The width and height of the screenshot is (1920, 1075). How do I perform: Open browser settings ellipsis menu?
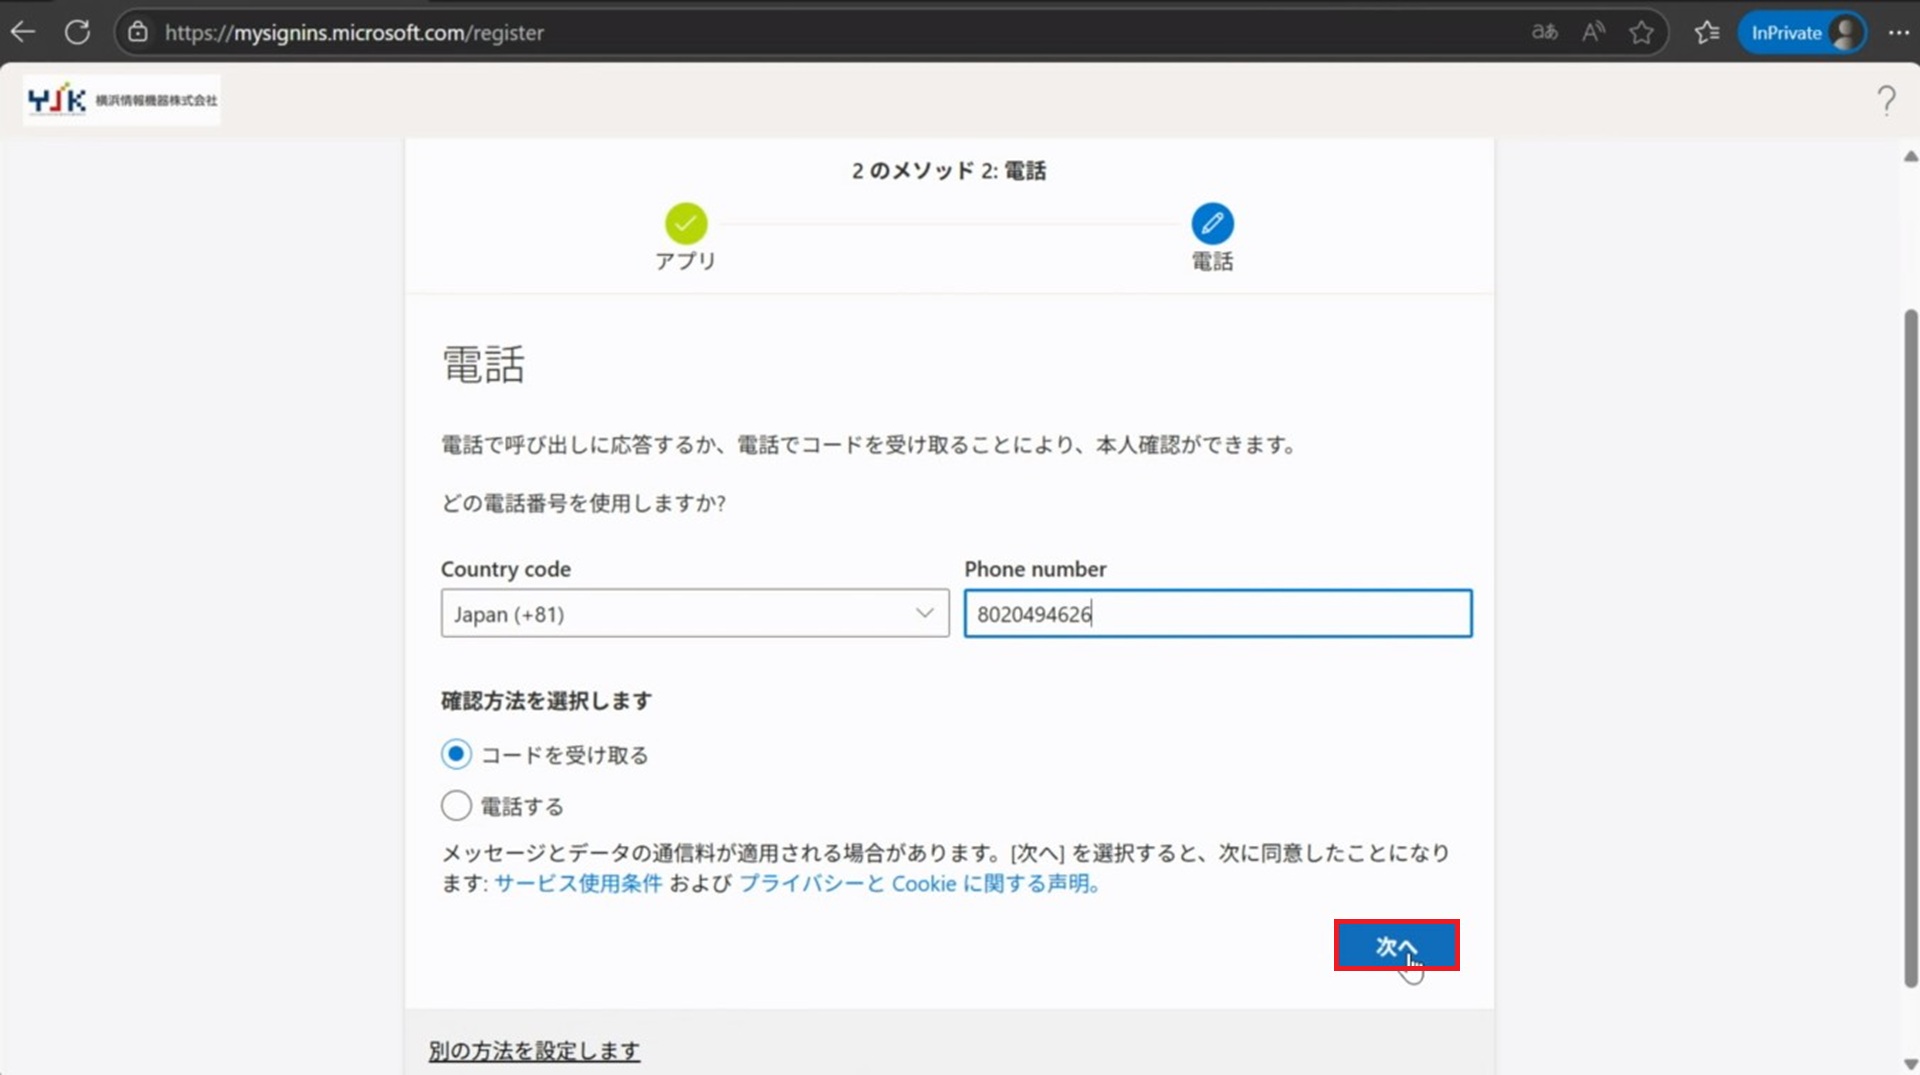click(x=1898, y=32)
